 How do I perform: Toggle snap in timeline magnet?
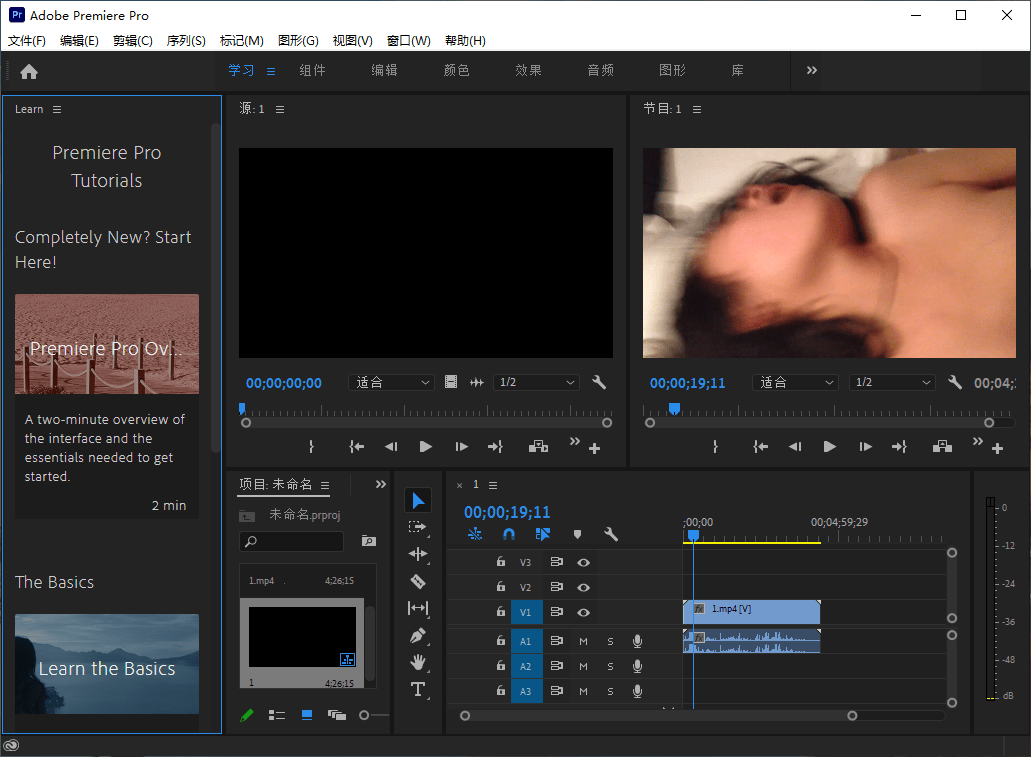point(508,534)
